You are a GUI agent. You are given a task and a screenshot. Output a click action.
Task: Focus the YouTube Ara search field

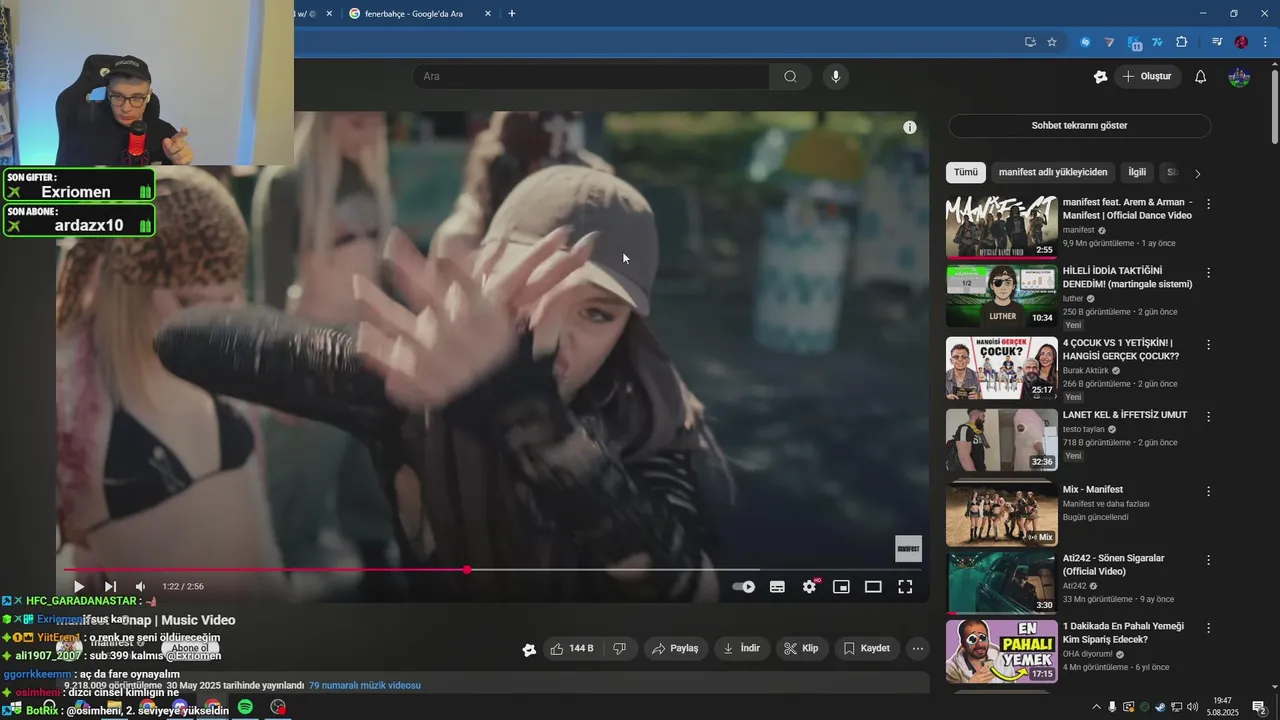(x=590, y=76)
